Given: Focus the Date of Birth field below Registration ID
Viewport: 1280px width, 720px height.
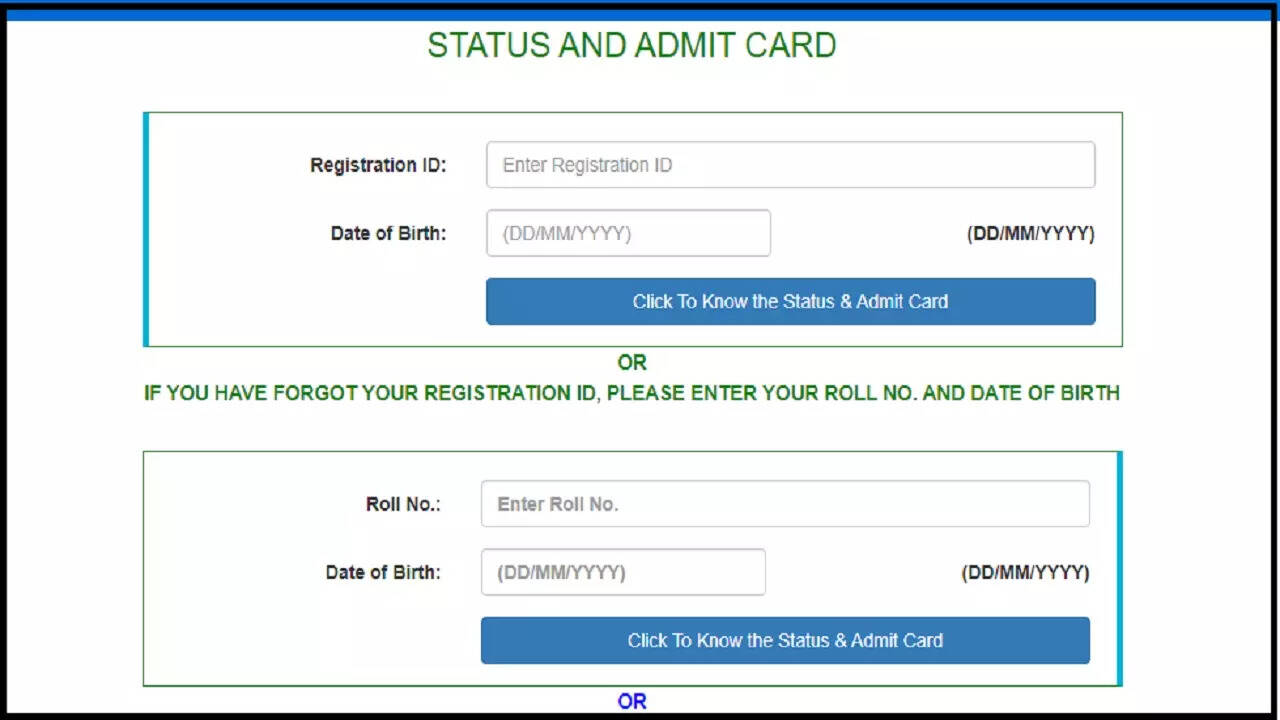Looking at the screenshot, I should [x=628, y=233].
